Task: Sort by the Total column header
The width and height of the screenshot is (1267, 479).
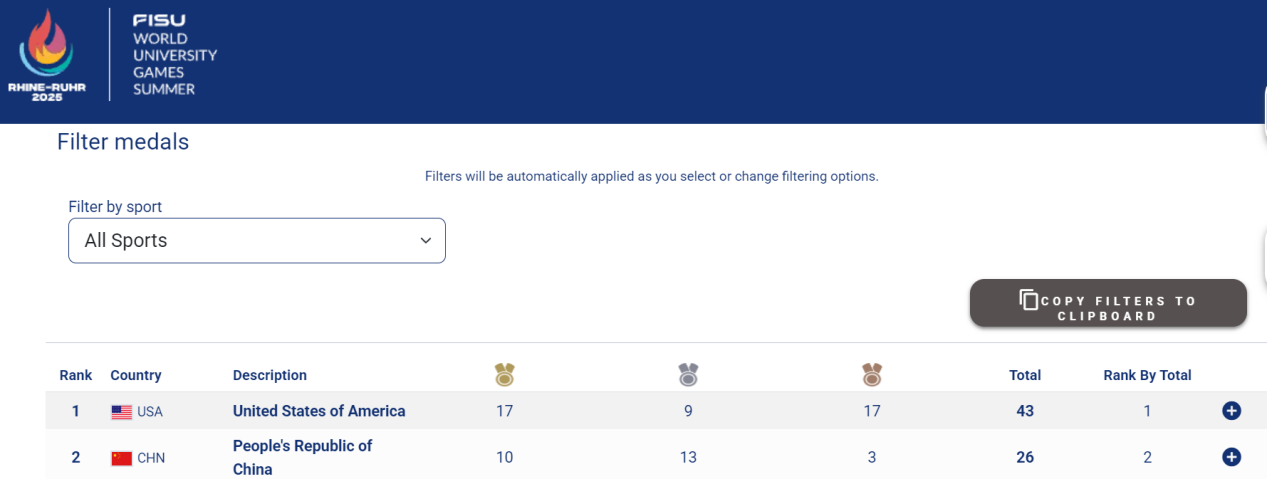Action: (1025, 375)
